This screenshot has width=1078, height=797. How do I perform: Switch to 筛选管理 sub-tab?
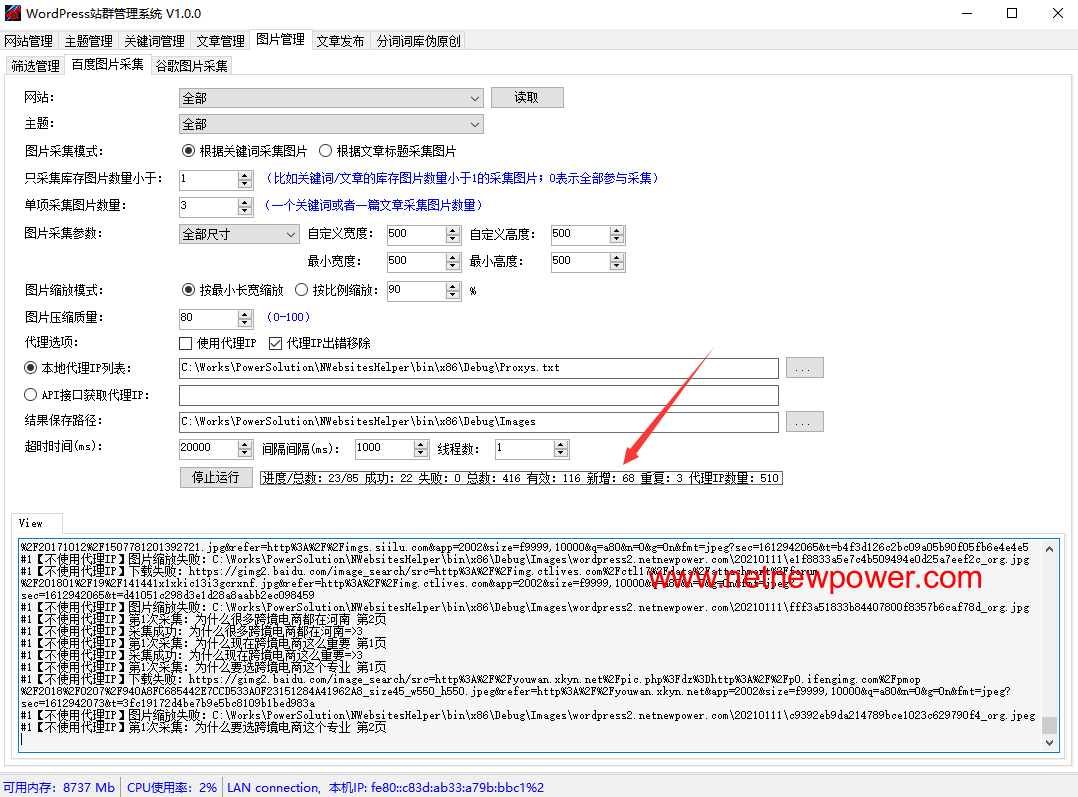click(x=36, y=66)
